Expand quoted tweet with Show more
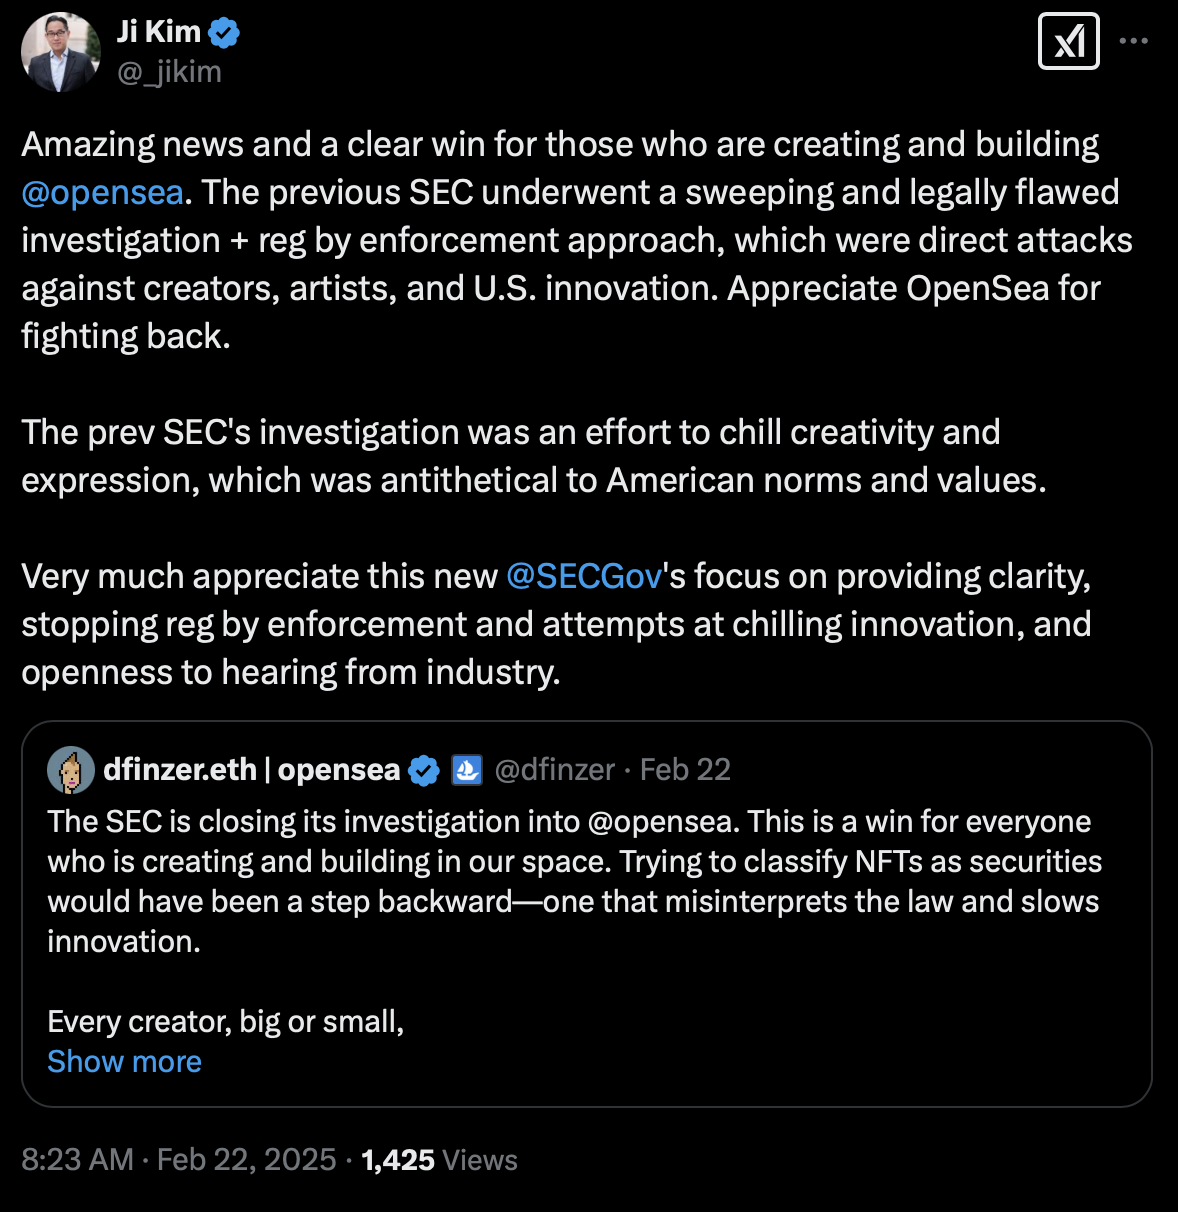Viewport: 1178px width, 1212px height. click(x=124, y=1061)
